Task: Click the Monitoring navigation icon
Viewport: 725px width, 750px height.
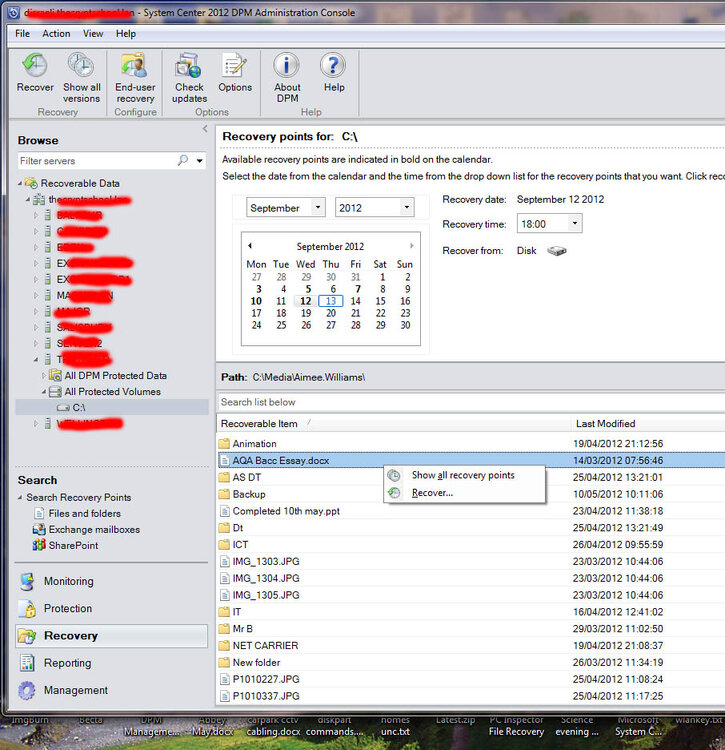Action: coord(27,581)
